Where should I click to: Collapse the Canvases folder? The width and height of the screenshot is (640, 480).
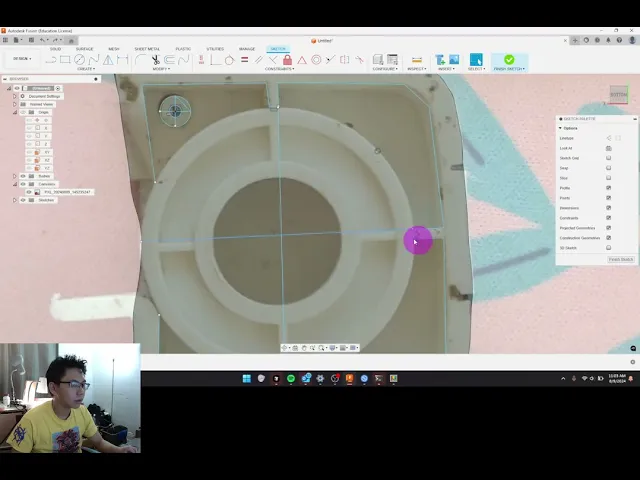(x=15, y=184)
